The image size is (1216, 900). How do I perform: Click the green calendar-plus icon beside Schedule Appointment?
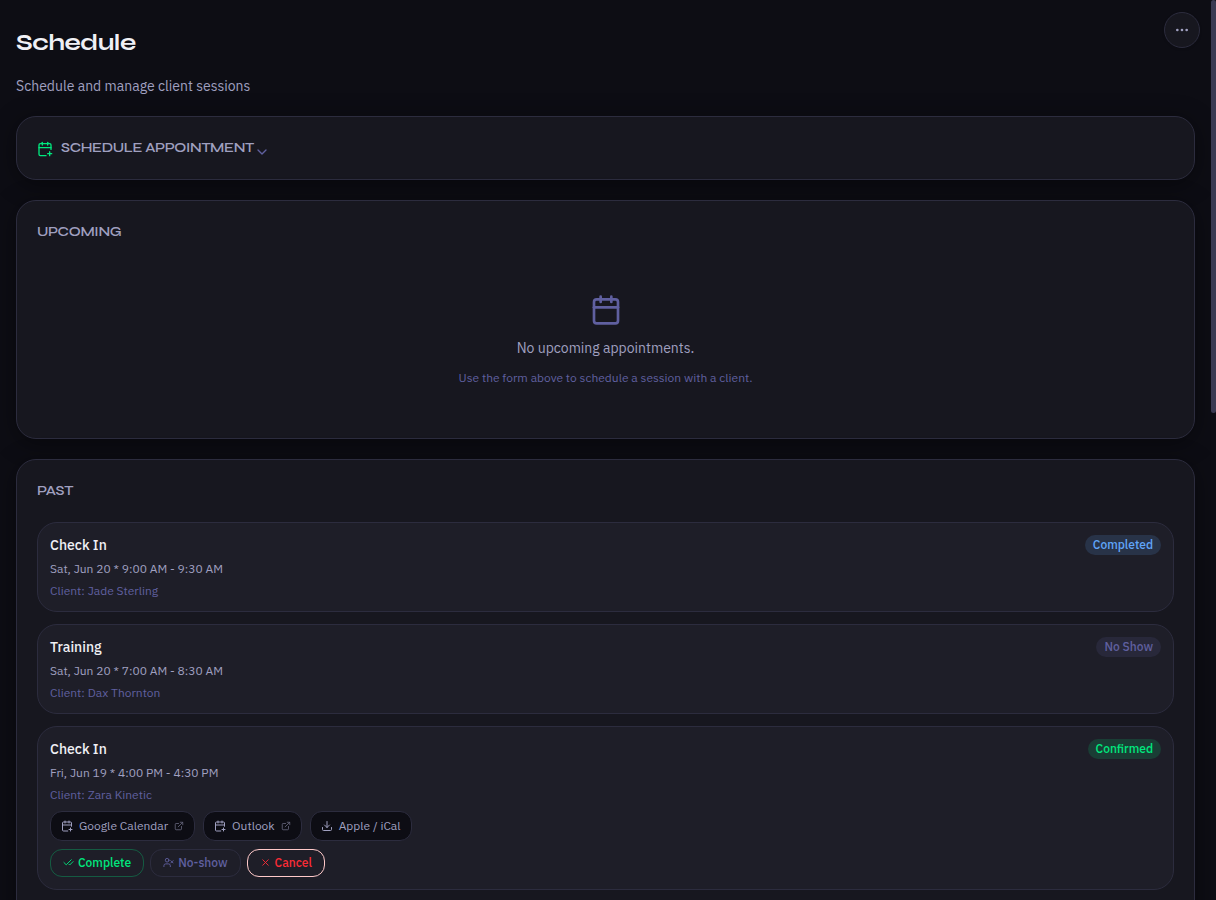(x=45, y=149)
